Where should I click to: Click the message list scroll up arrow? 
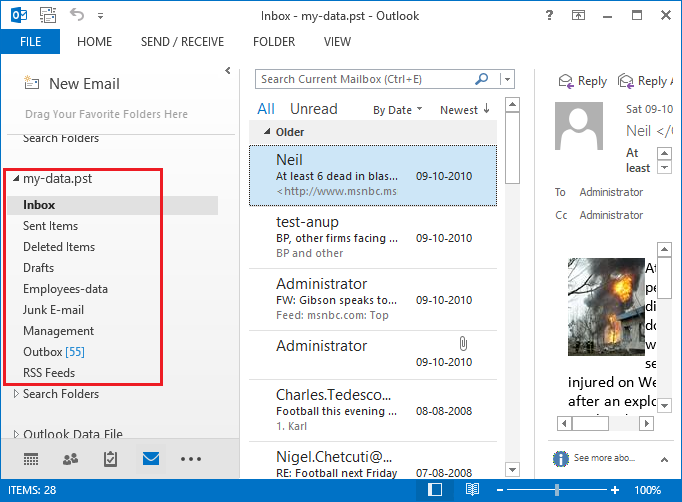pos(513,104)
